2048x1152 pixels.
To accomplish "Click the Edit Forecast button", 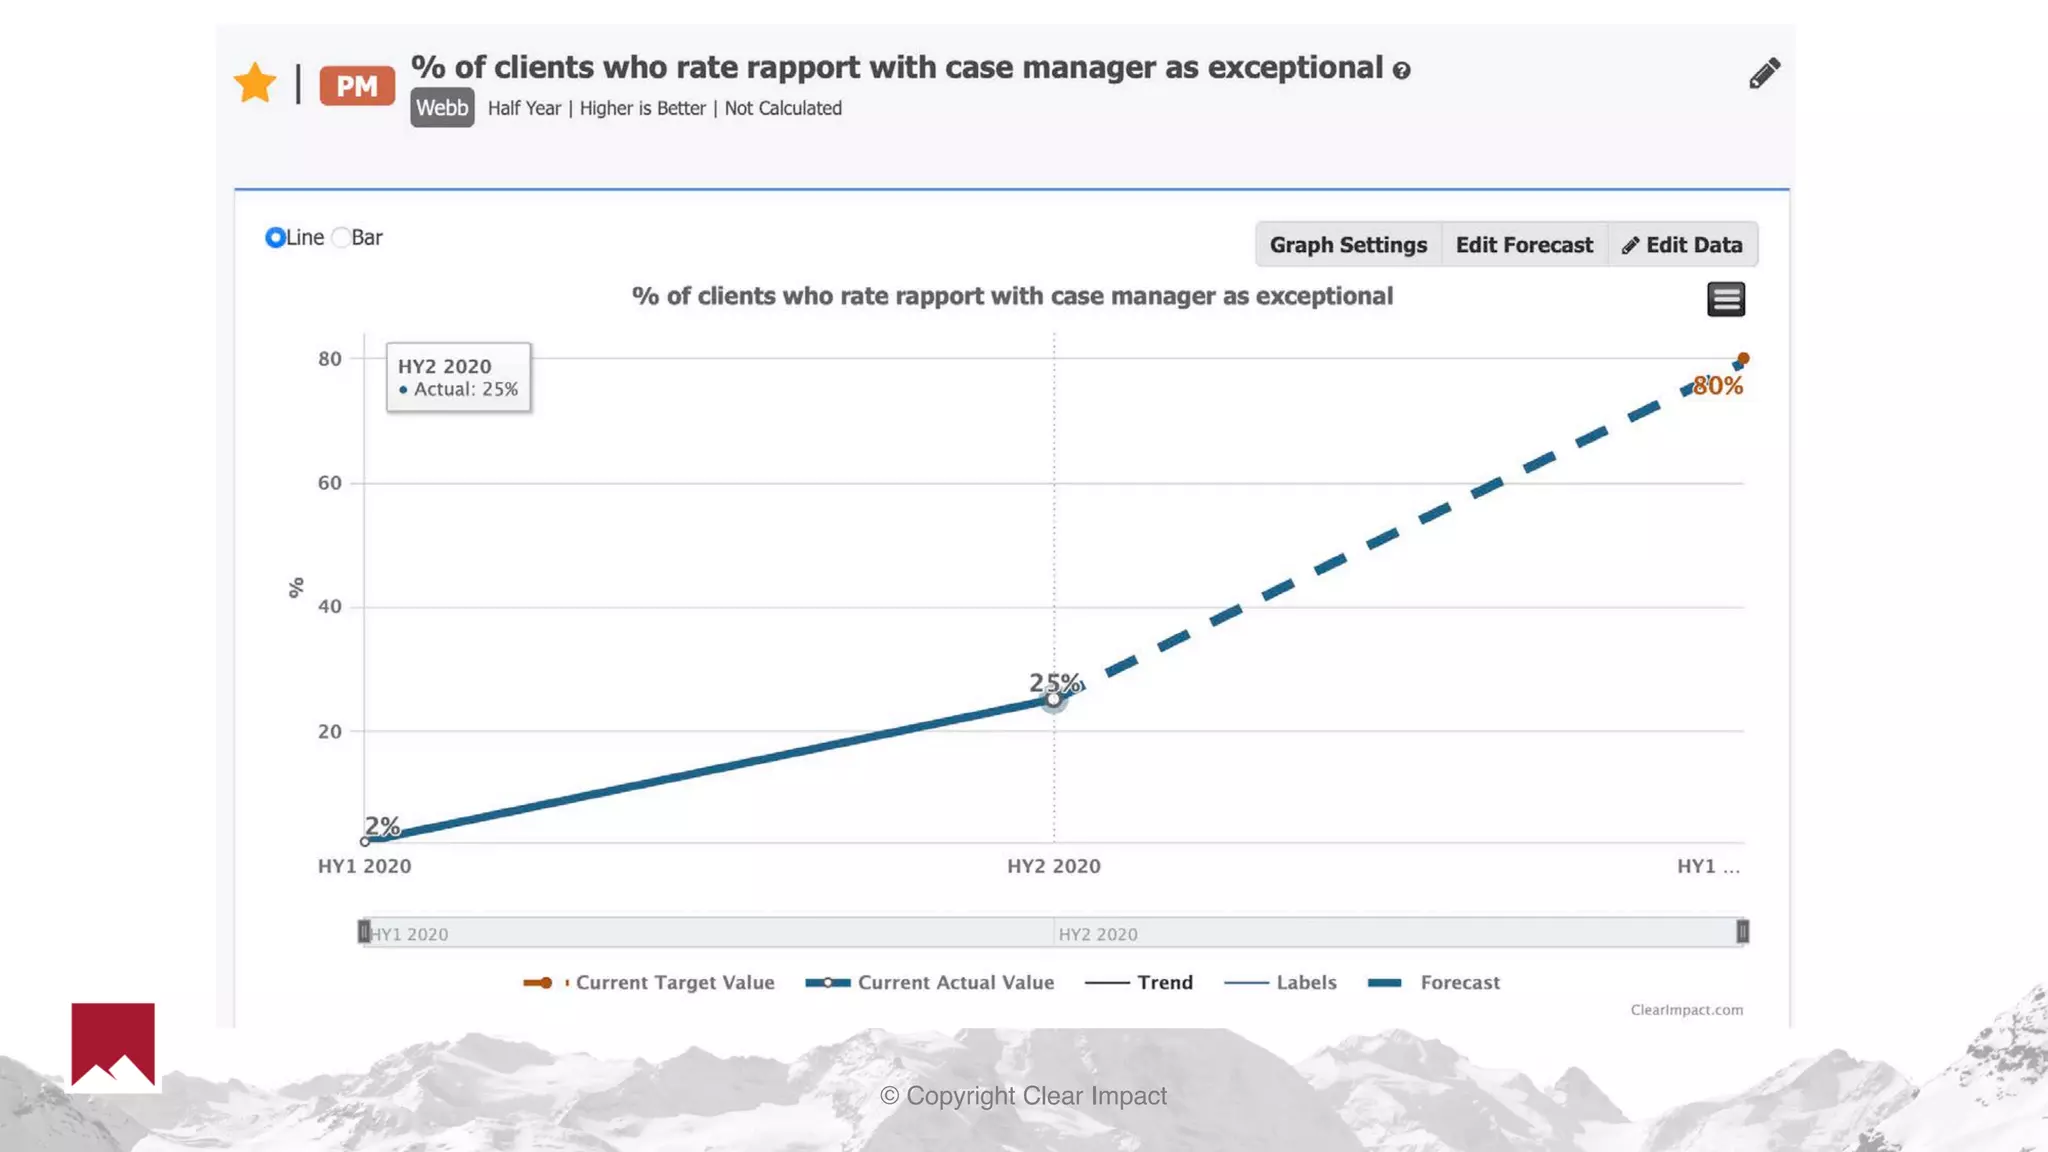I will coord(1523,245).
